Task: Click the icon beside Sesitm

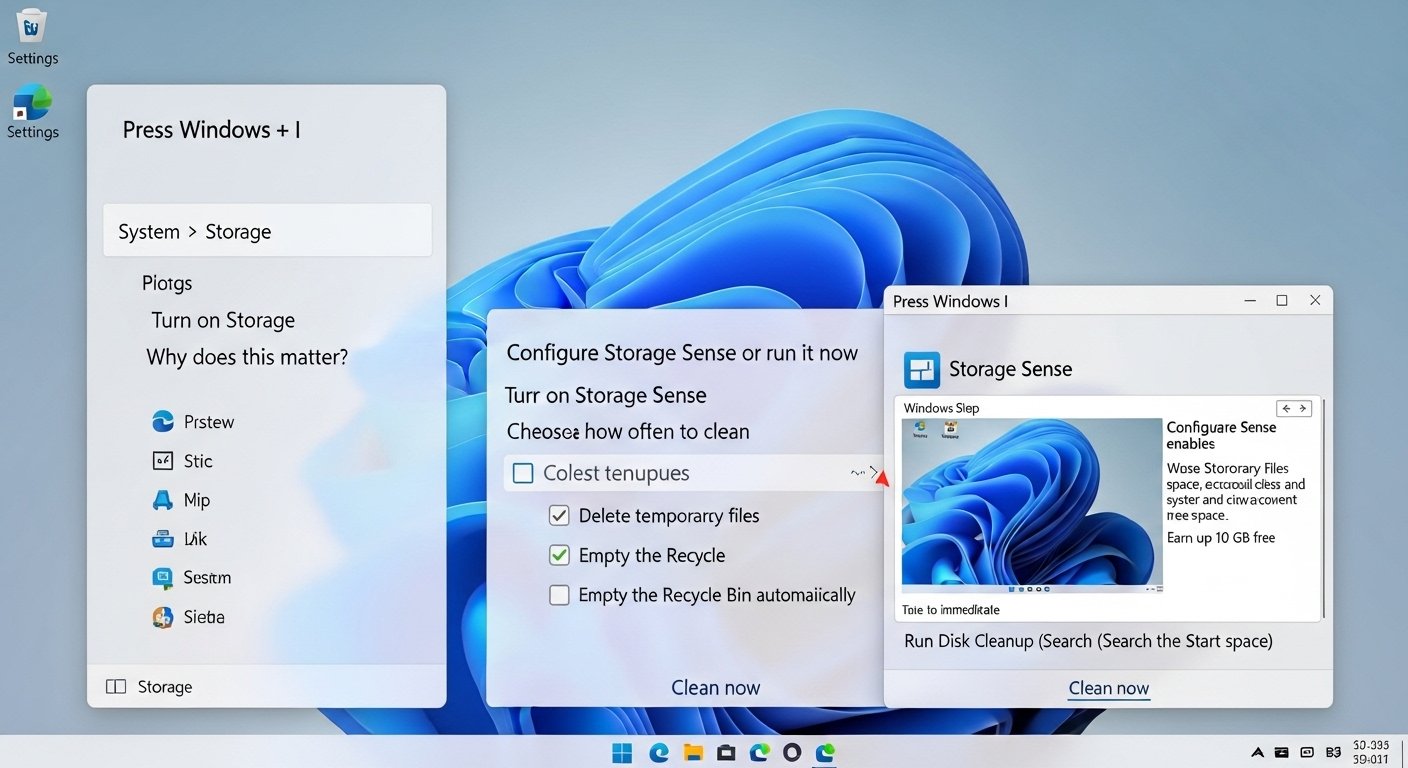Action: (x=163, y=578)
